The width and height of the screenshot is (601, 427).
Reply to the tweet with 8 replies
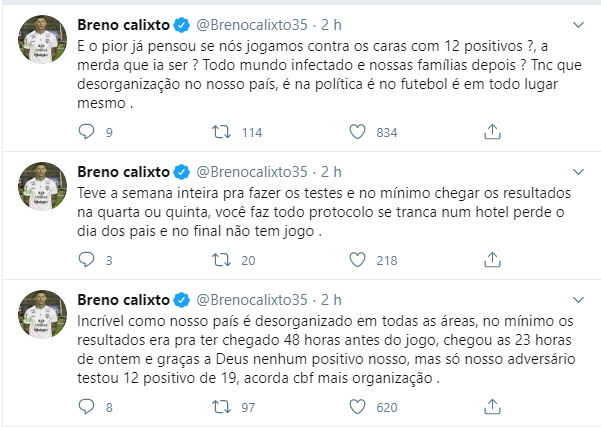point(85,407)
